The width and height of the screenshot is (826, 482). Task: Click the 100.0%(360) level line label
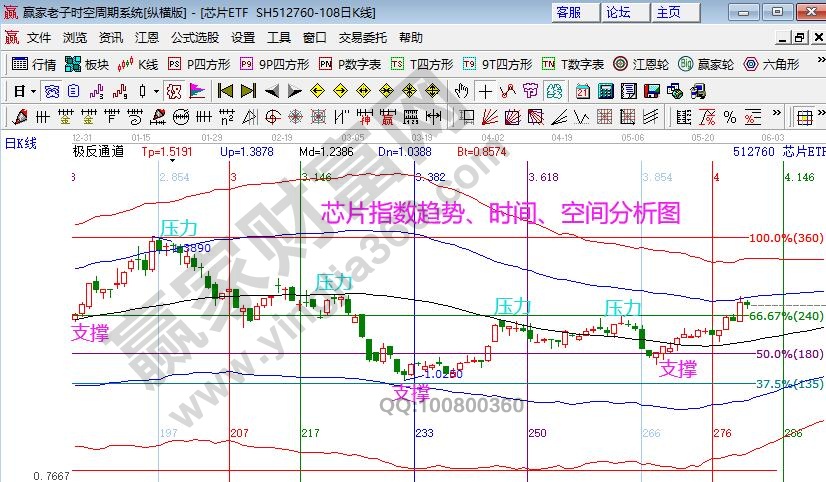click(785, 239)
